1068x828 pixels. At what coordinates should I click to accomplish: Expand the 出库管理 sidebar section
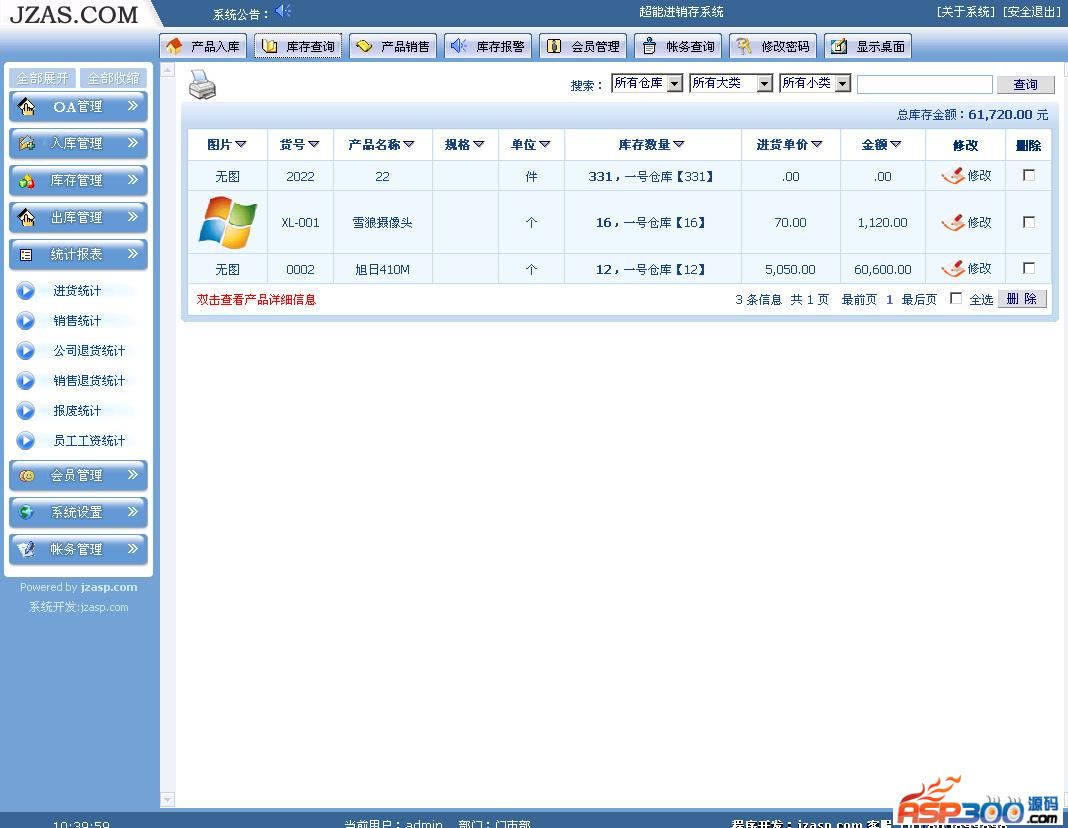click(78, 217)
